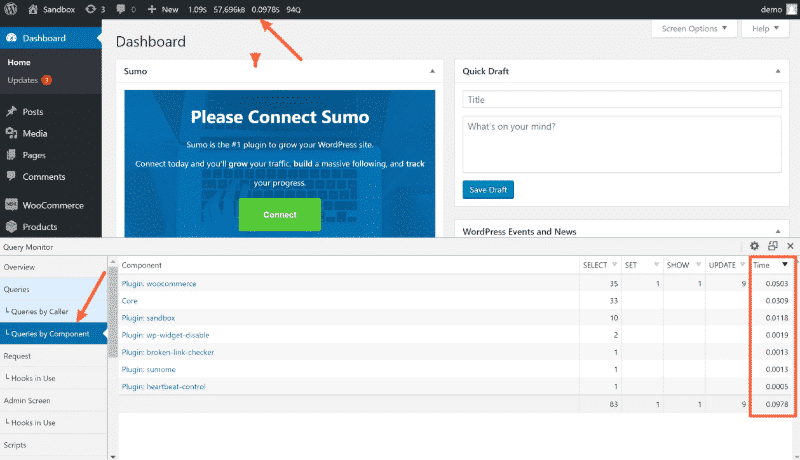The image size is (800, 460).
Task: Switch to Hooks in Use under Request
Action: tap(46, 377)
